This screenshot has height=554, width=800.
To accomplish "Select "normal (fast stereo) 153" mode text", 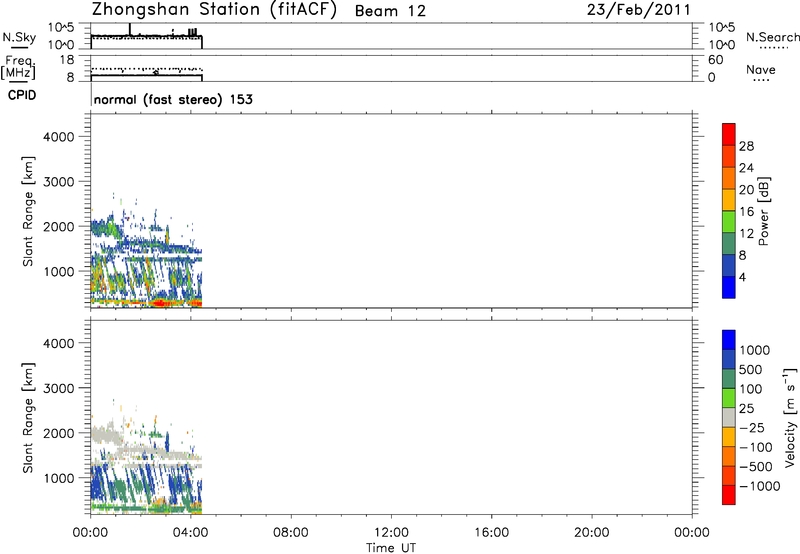I will pyautogui.click(x=173, y=99).
